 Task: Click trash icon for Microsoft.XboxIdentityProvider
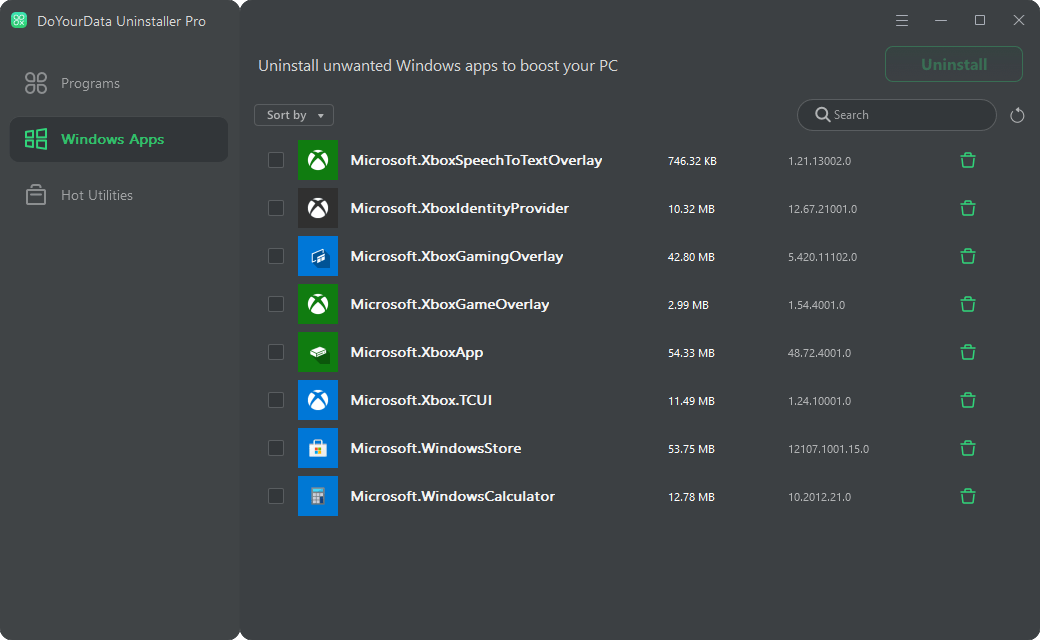point(968,208)
